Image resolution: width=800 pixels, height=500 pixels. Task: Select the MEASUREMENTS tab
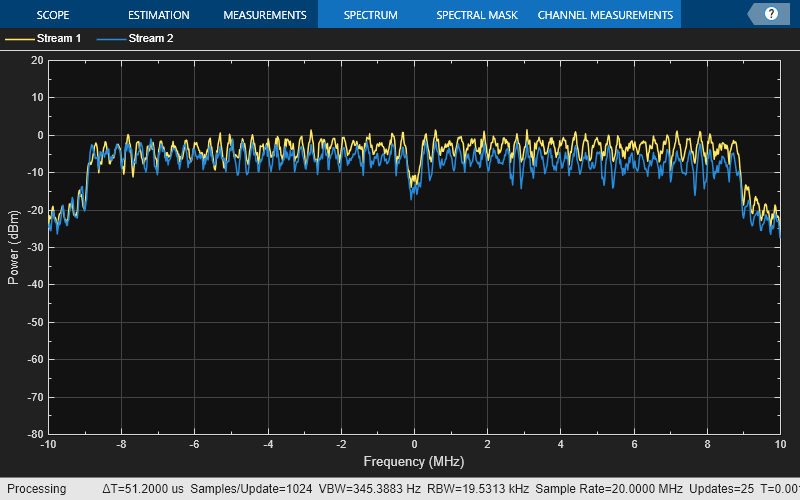pyautogui.click(x=265, y=15)
